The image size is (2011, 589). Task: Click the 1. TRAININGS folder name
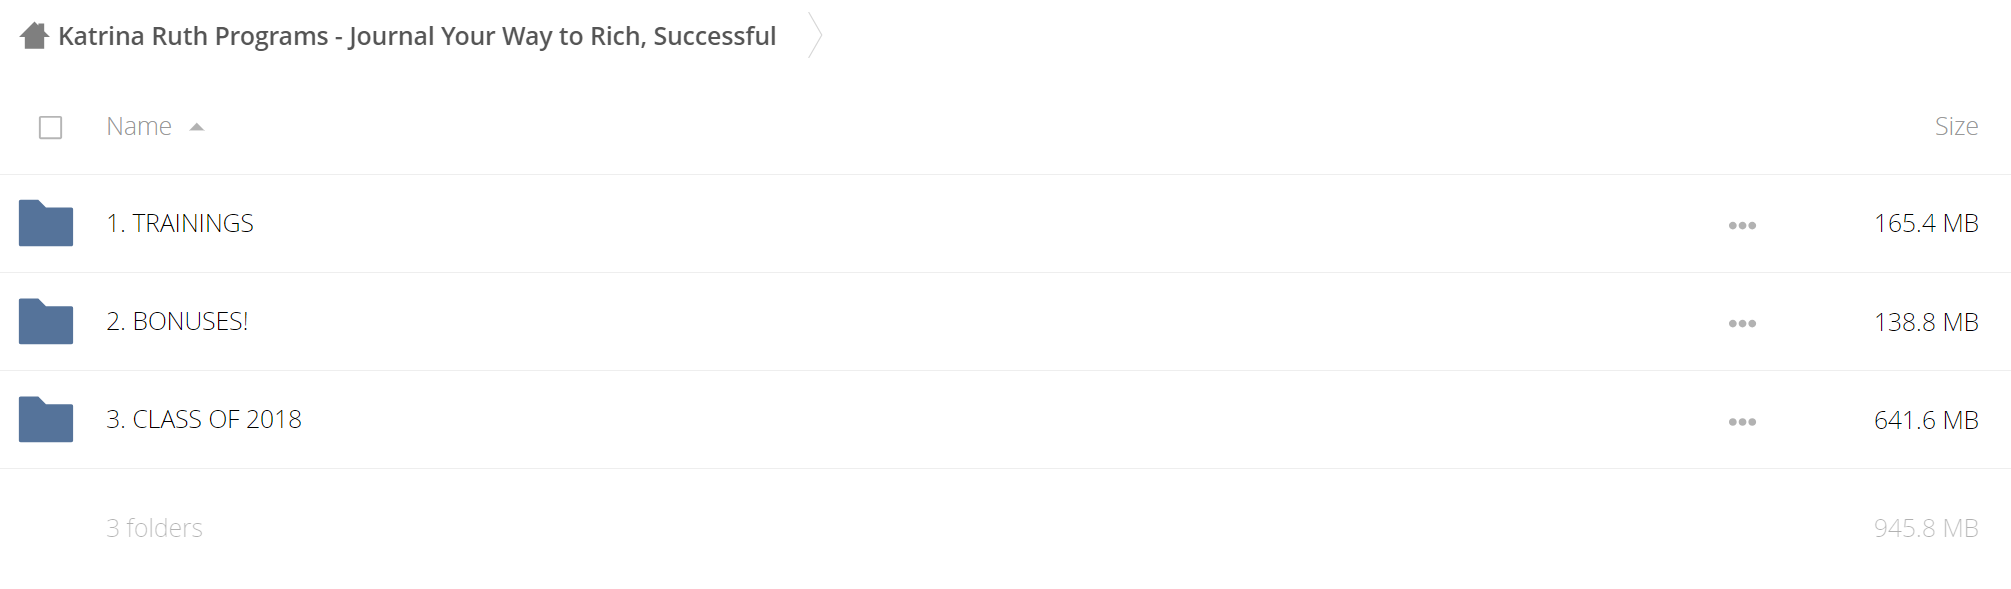pyautogui.click(x=180, y=223)
